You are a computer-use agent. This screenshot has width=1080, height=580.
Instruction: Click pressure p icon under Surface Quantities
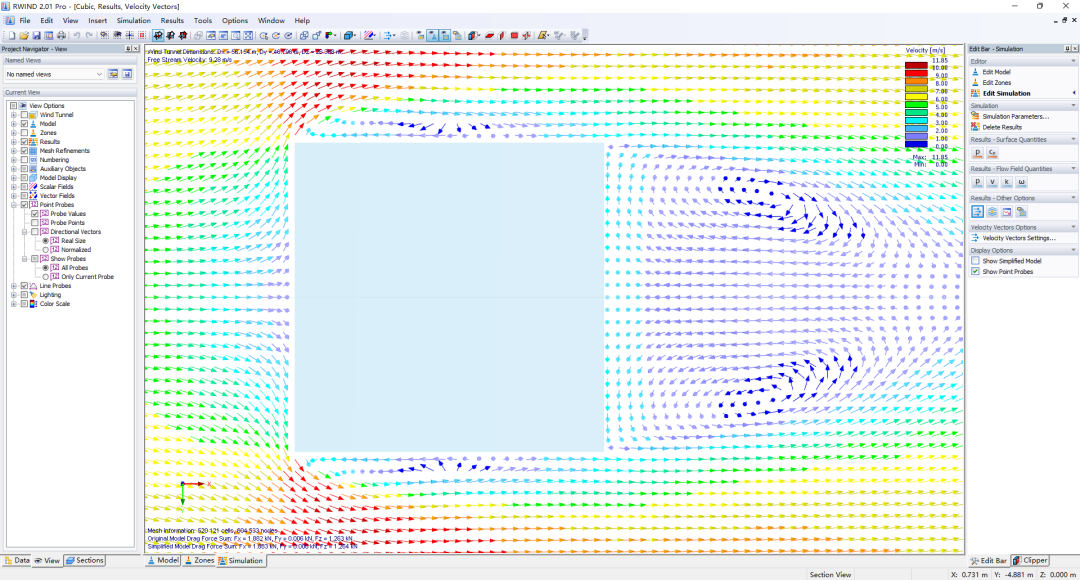click(977, 153)
